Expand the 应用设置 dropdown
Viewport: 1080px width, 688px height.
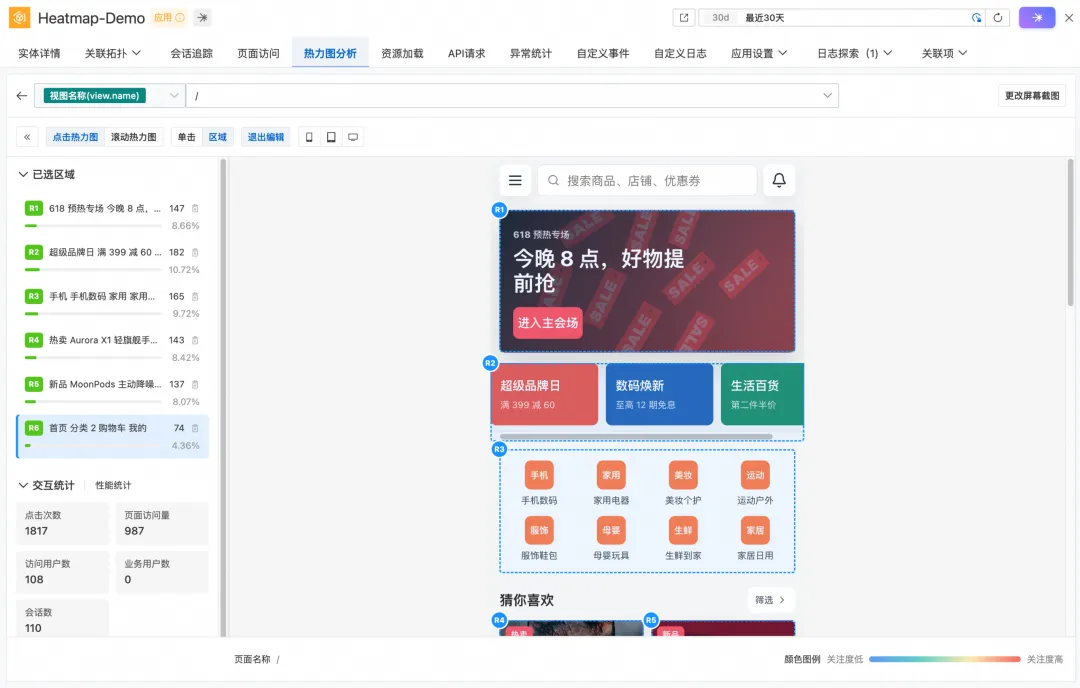coord(759,53)
